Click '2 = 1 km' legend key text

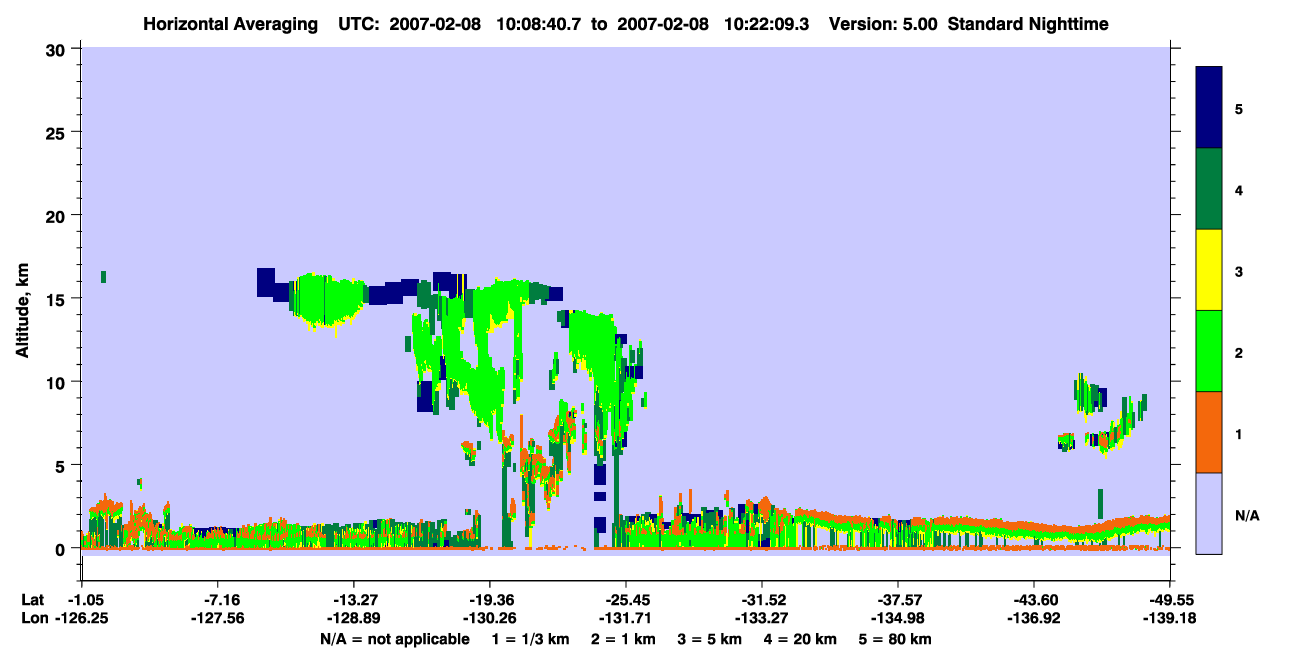pos(623,639)
